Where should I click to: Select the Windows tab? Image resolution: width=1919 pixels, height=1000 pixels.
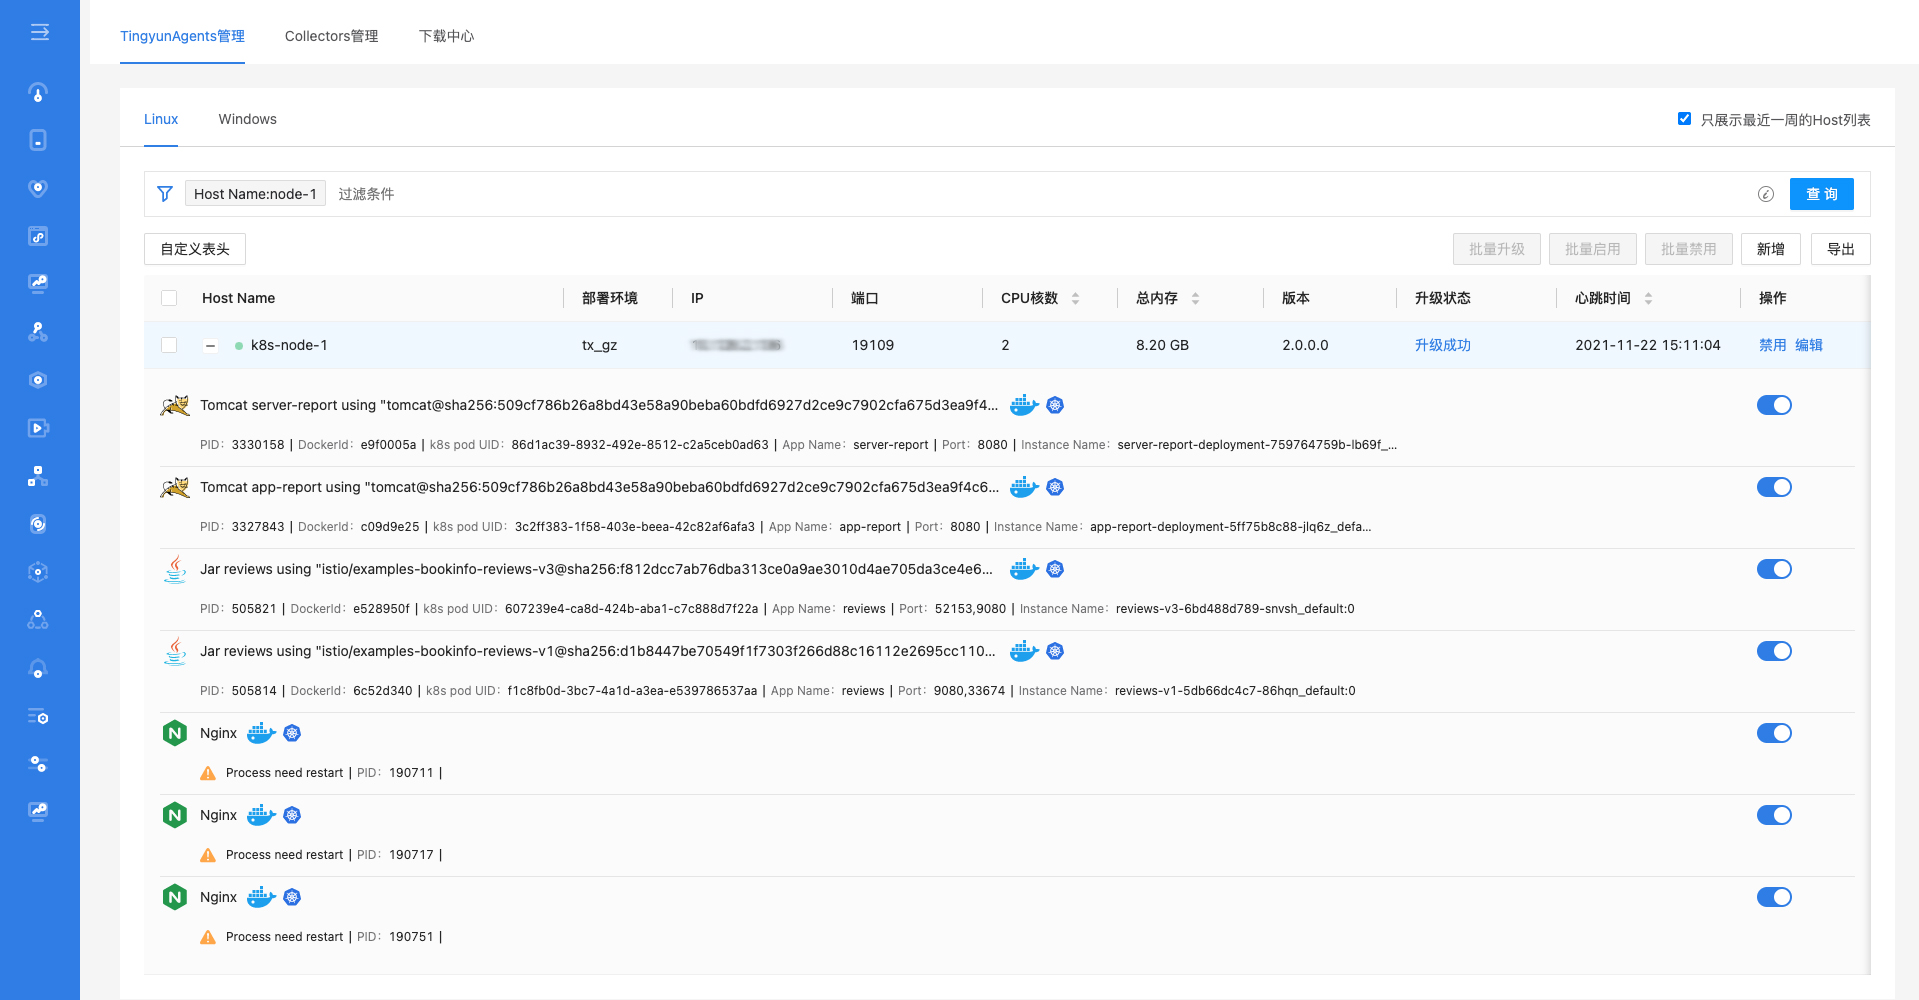[247, 119]
